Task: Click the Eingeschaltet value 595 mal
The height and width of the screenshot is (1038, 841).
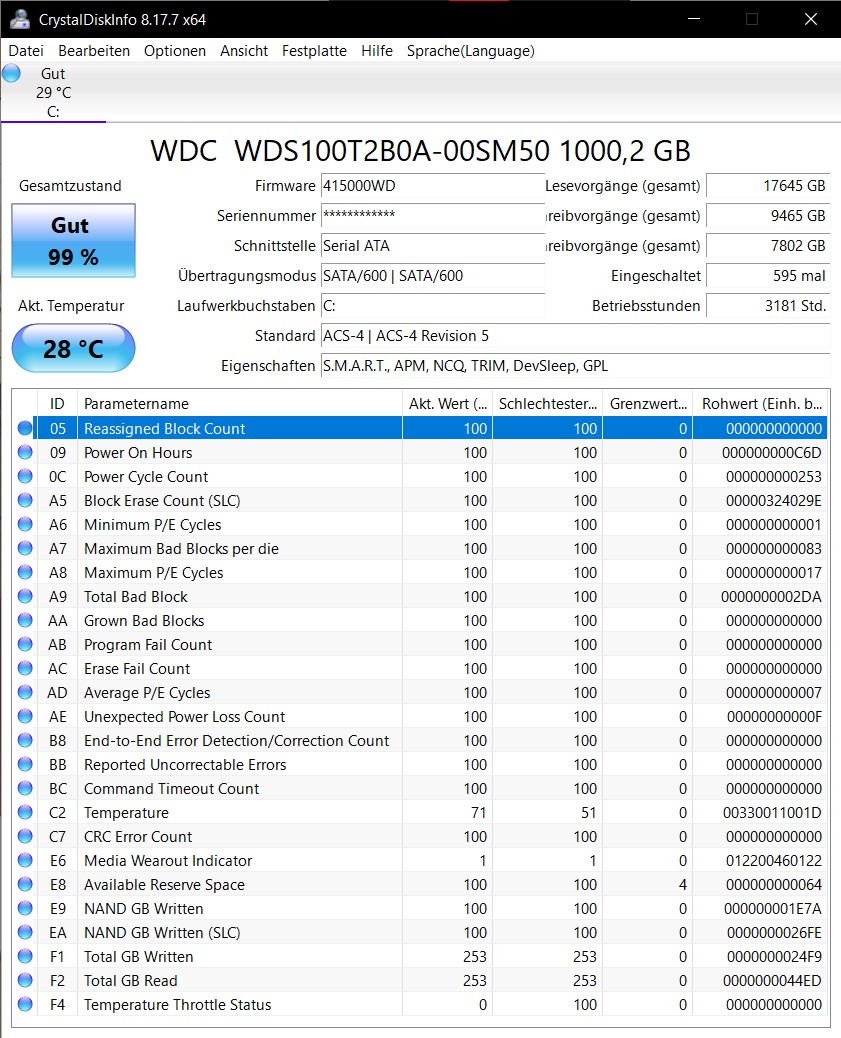Action: coord(768,275)
